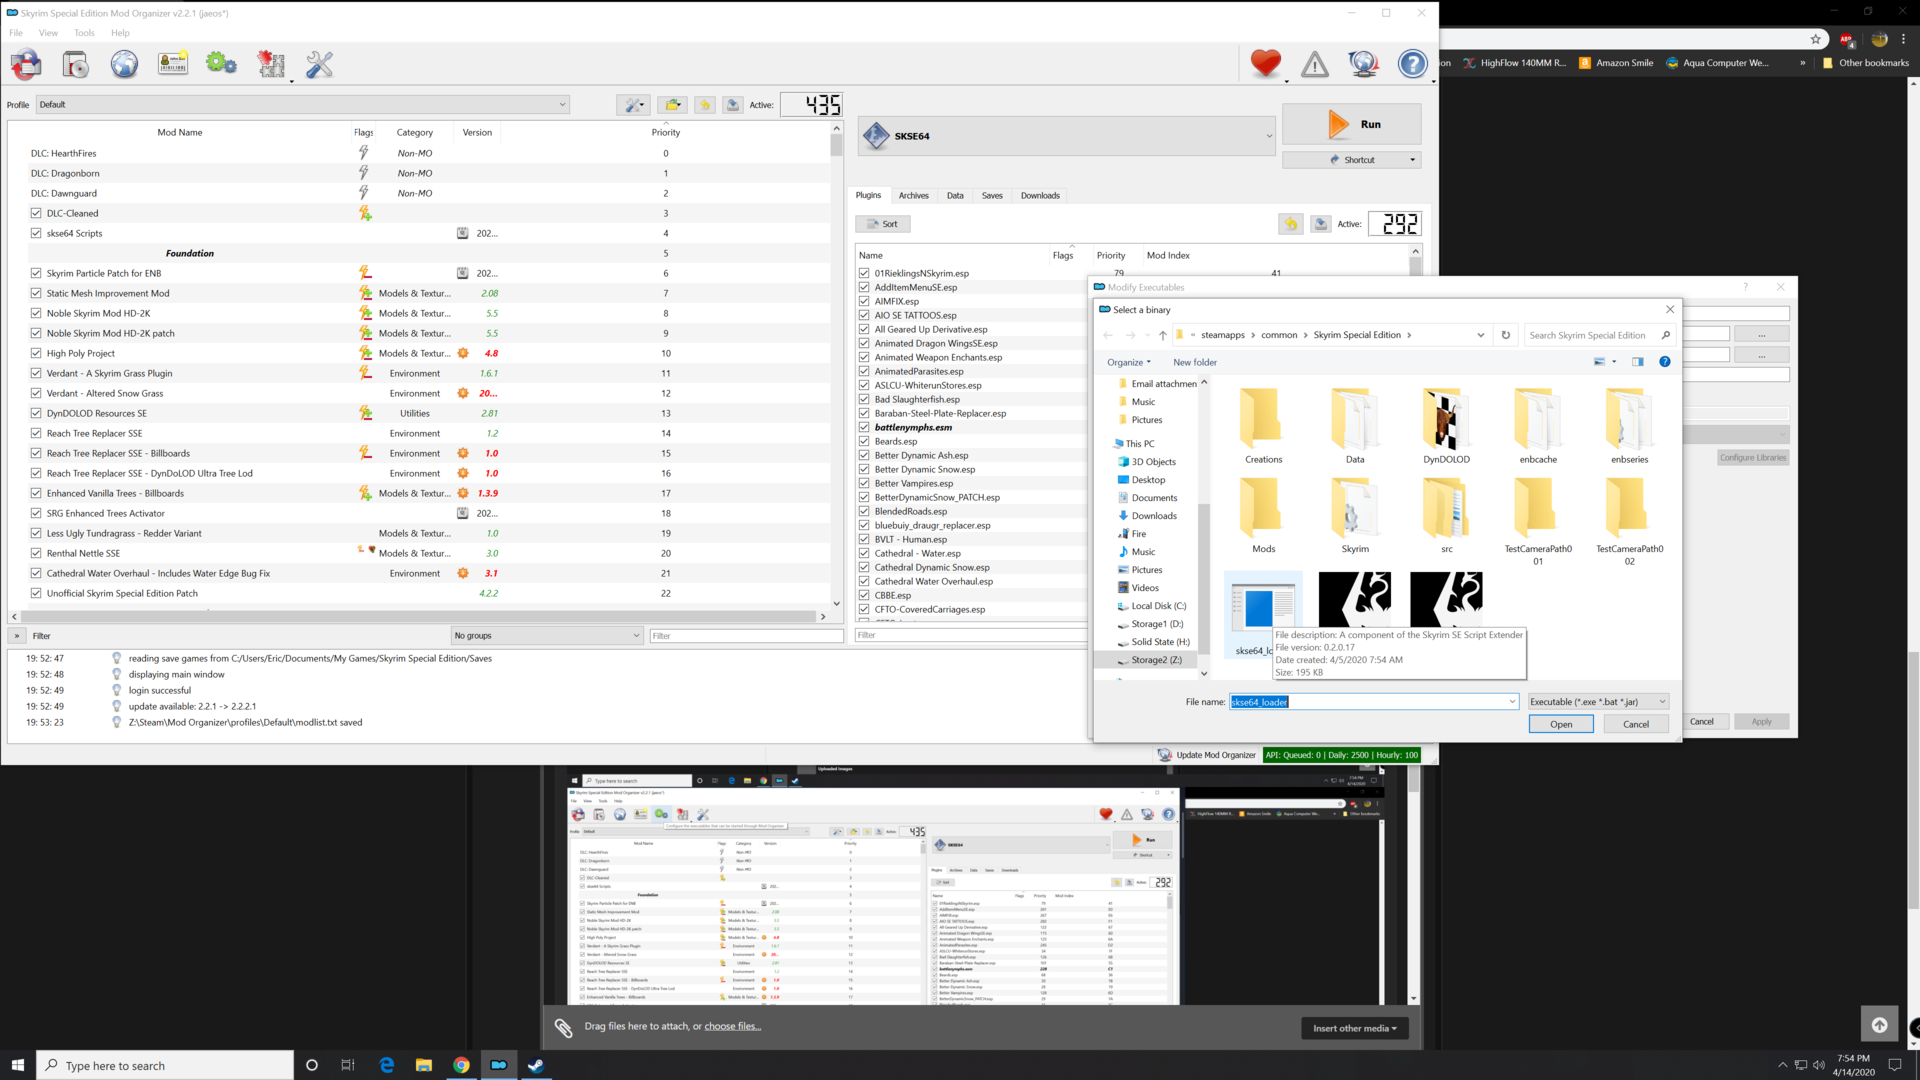Expand the File name history dropdown
Image resolution: width=1920 pixels, height=1080 pixels.
click(x=1512, y=702)
